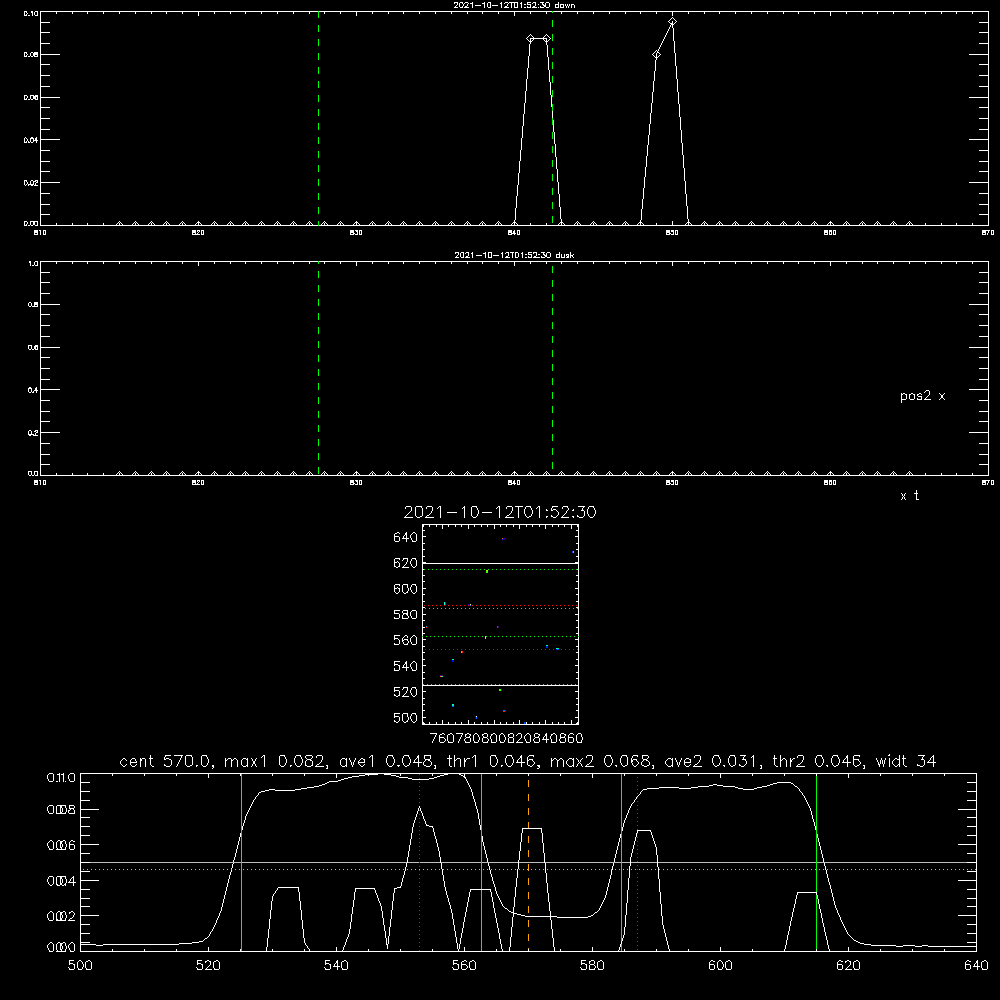Click the '0.06' y-axis label of bottom plot
The height and width of the screenshot is (1000, 1000).
tap(61, 845)
